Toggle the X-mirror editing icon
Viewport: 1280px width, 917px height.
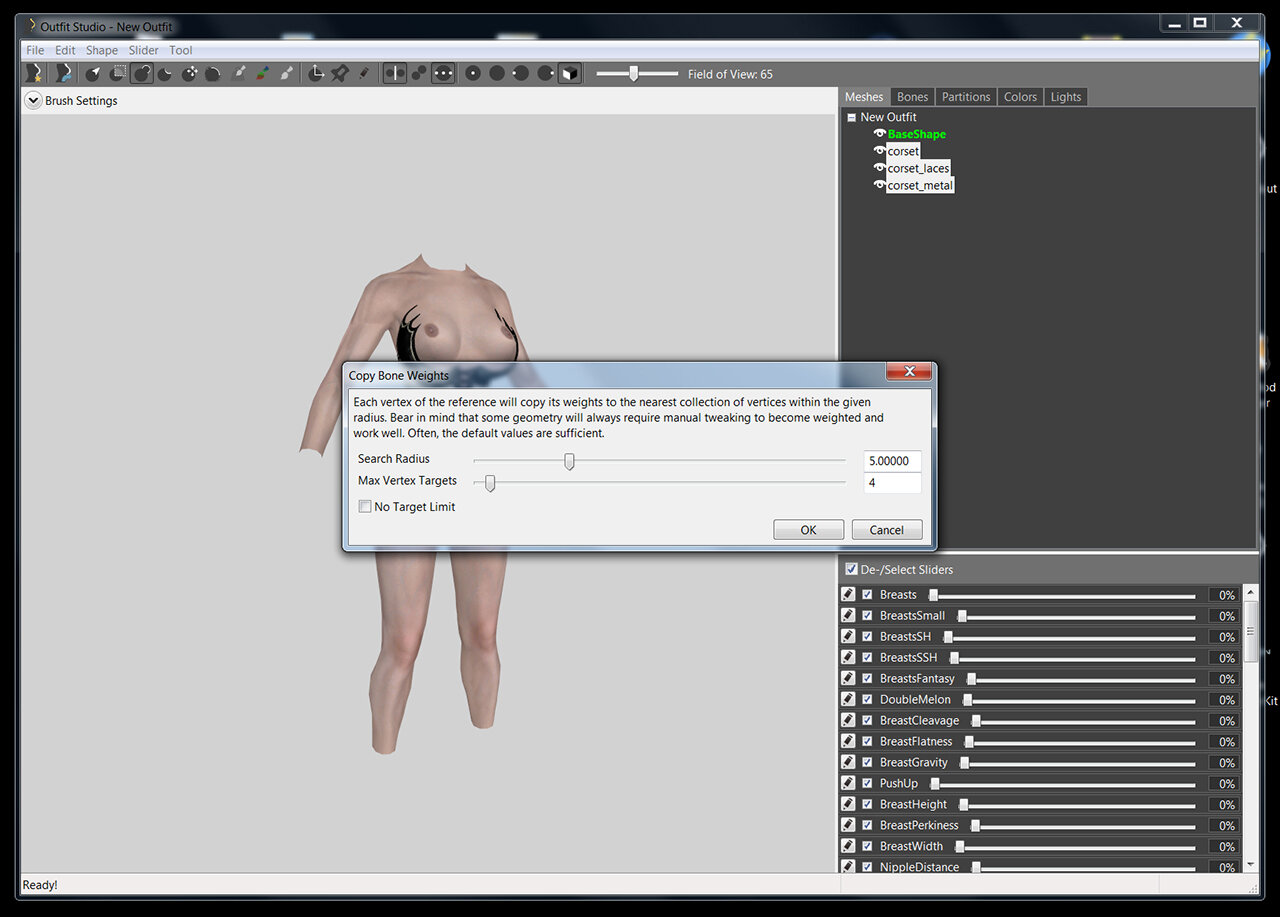(x=395, y=73)
